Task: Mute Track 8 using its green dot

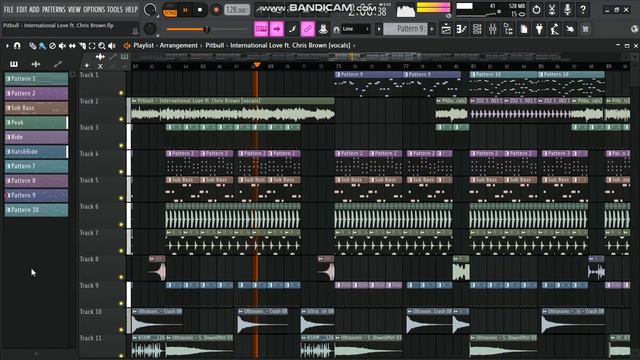Action: point(121,277)
